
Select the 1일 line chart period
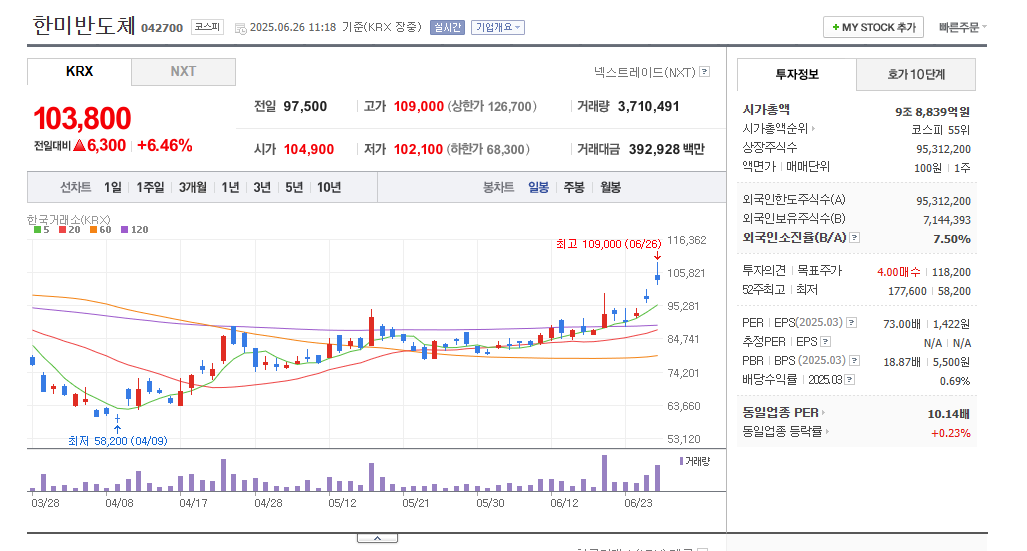(x=113, y=187)
